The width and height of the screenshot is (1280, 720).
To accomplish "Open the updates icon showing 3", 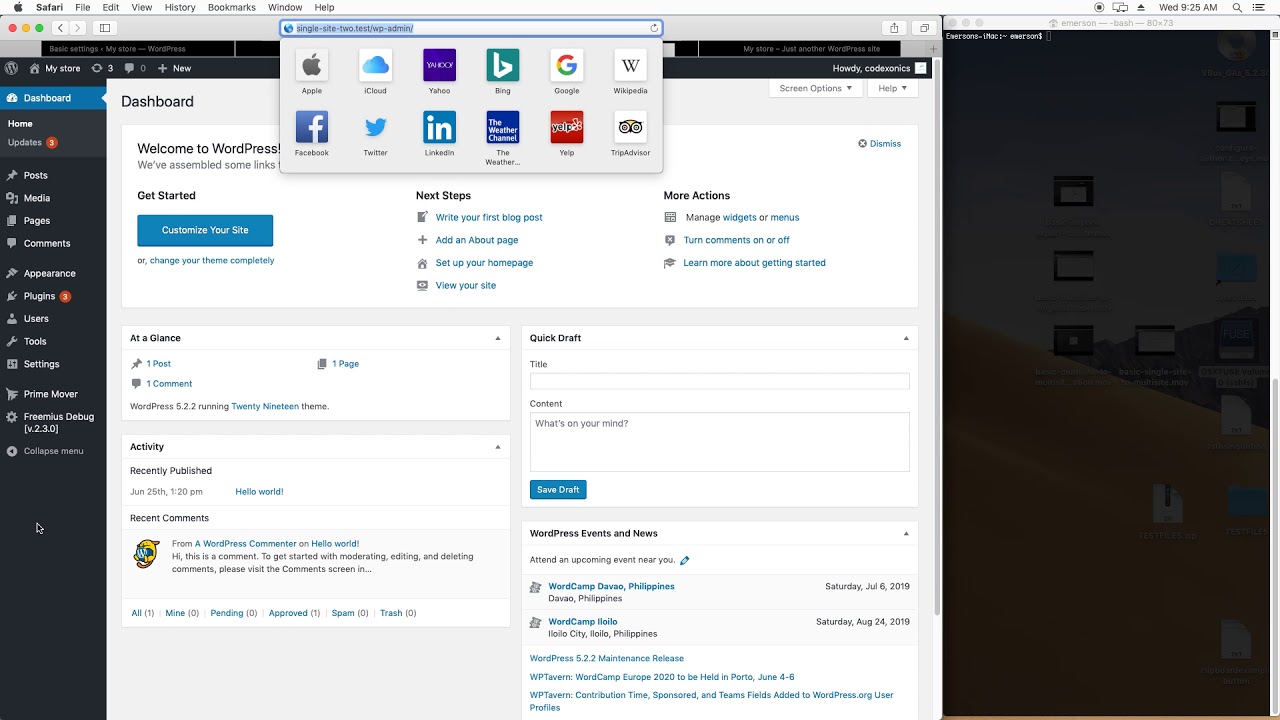I will pos(102,68).
